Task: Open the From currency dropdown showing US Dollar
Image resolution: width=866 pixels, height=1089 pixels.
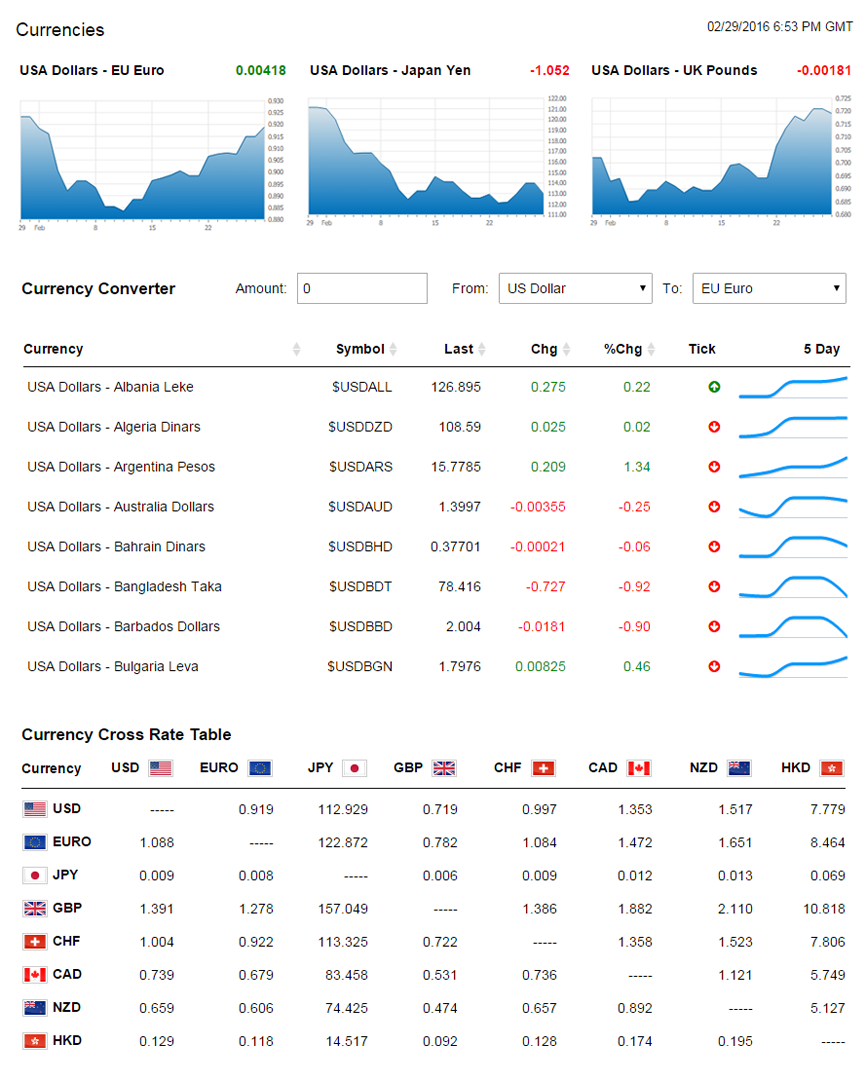Action: tap(575, 289)
